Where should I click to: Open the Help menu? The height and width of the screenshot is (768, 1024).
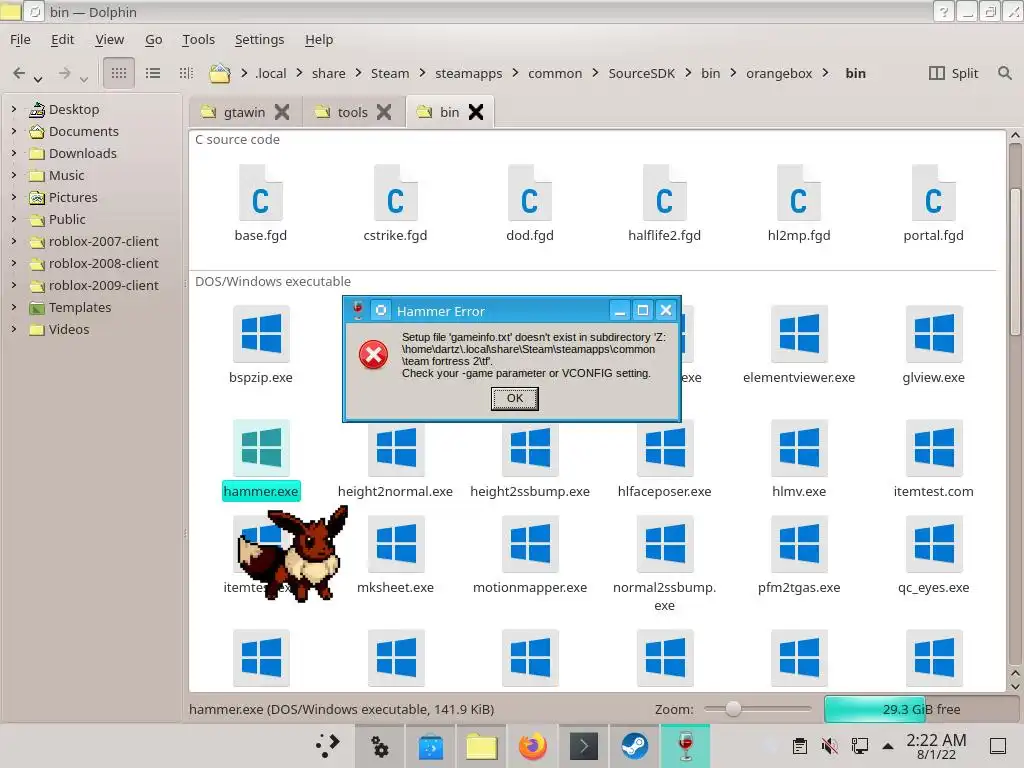(x=319, y=39)
